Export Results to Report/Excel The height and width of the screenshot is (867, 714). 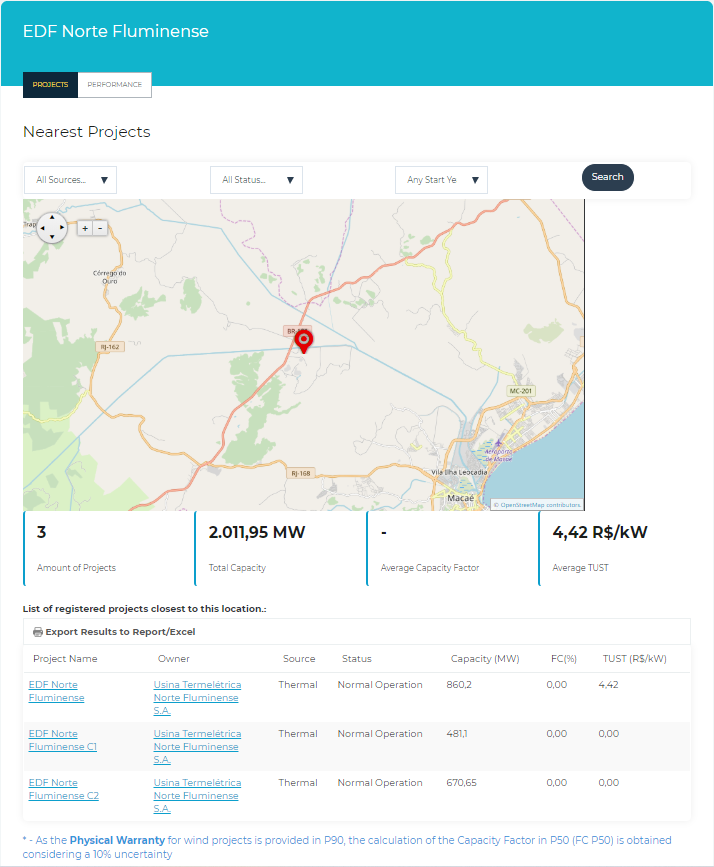pos(120,632)
